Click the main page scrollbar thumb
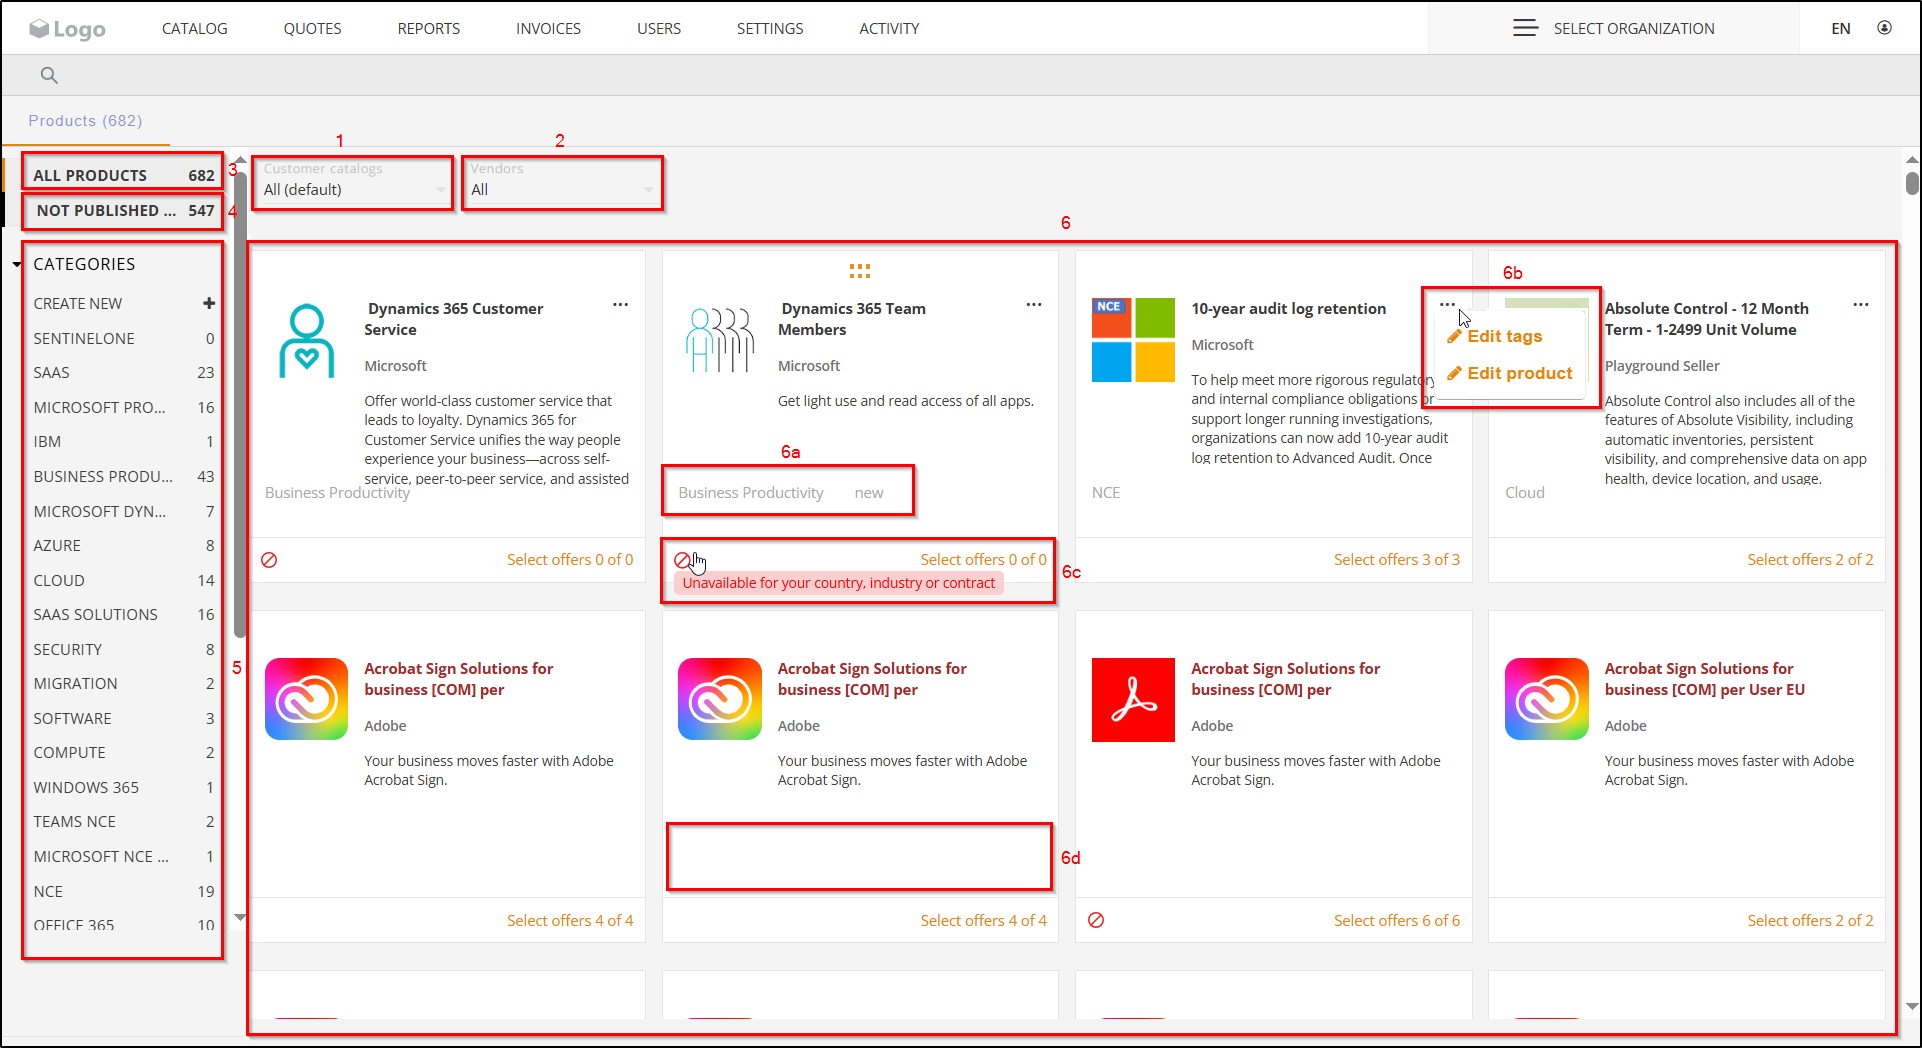The image size is (1922, 1048). [x=1912, y=183]
